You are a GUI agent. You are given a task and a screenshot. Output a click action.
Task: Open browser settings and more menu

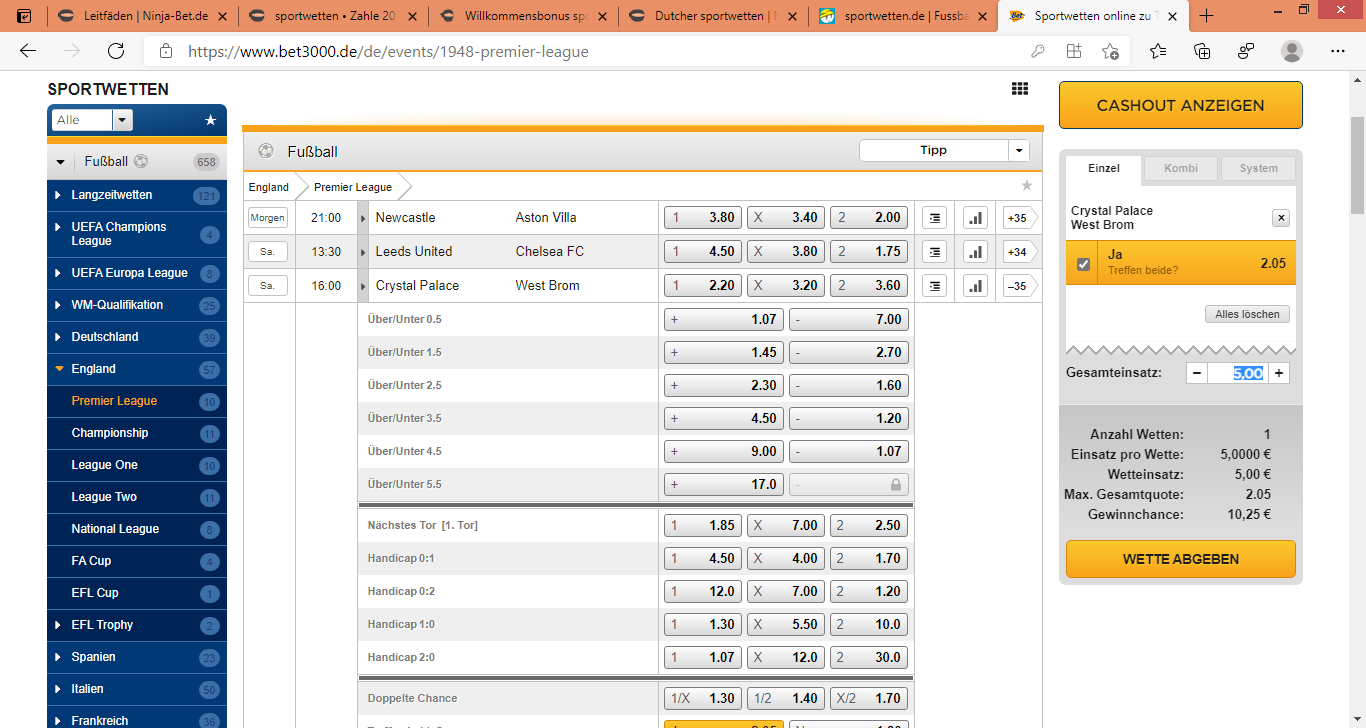pyautogui.click(x=1338, y=51)
